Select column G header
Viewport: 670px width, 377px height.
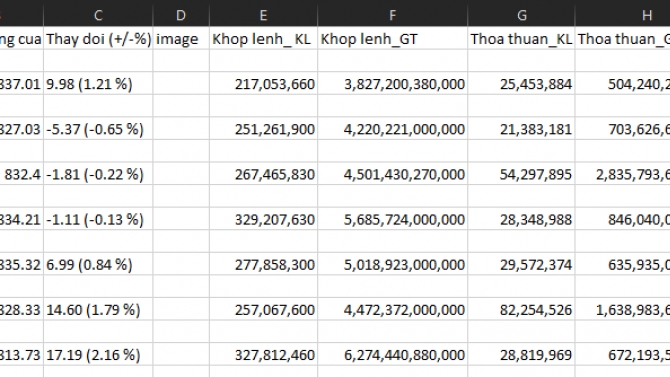click(x=521, y=15)
